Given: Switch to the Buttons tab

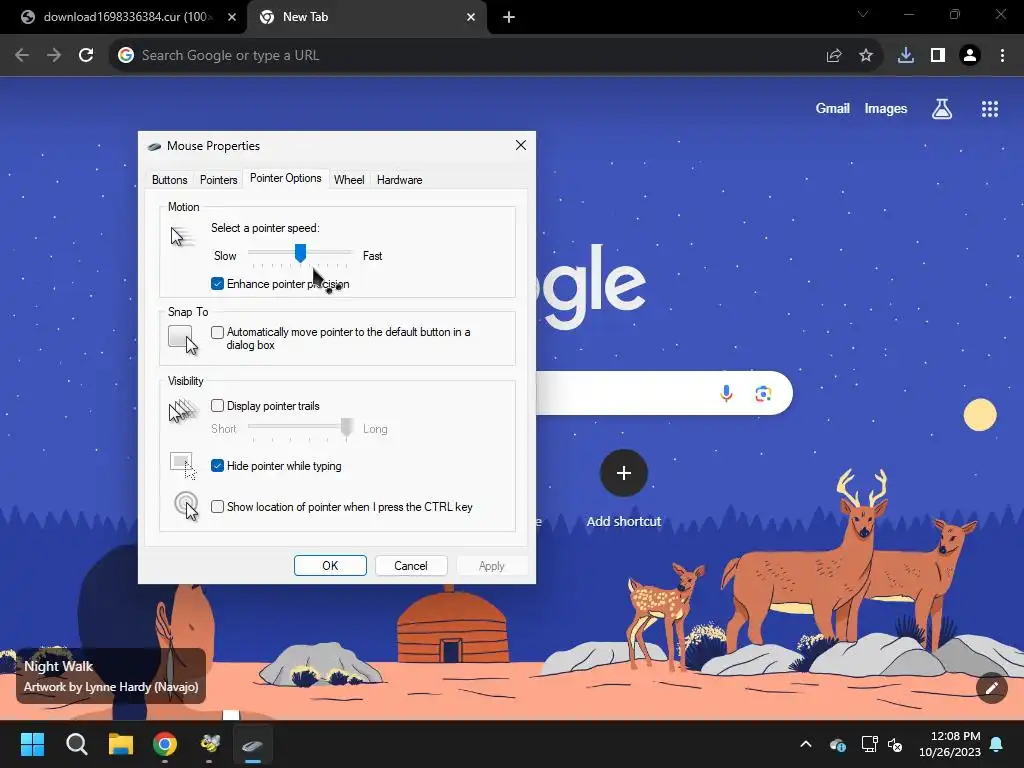Looking at the screenshot, I should click(x=169, y=180).
